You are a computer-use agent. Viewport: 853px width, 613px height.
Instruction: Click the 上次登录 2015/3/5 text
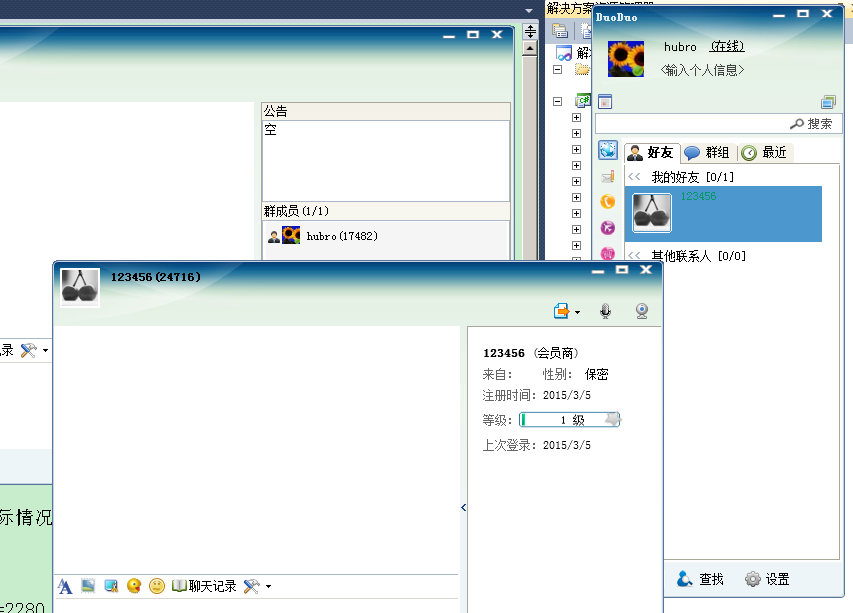pyautogui.click(x=536, y=445)
